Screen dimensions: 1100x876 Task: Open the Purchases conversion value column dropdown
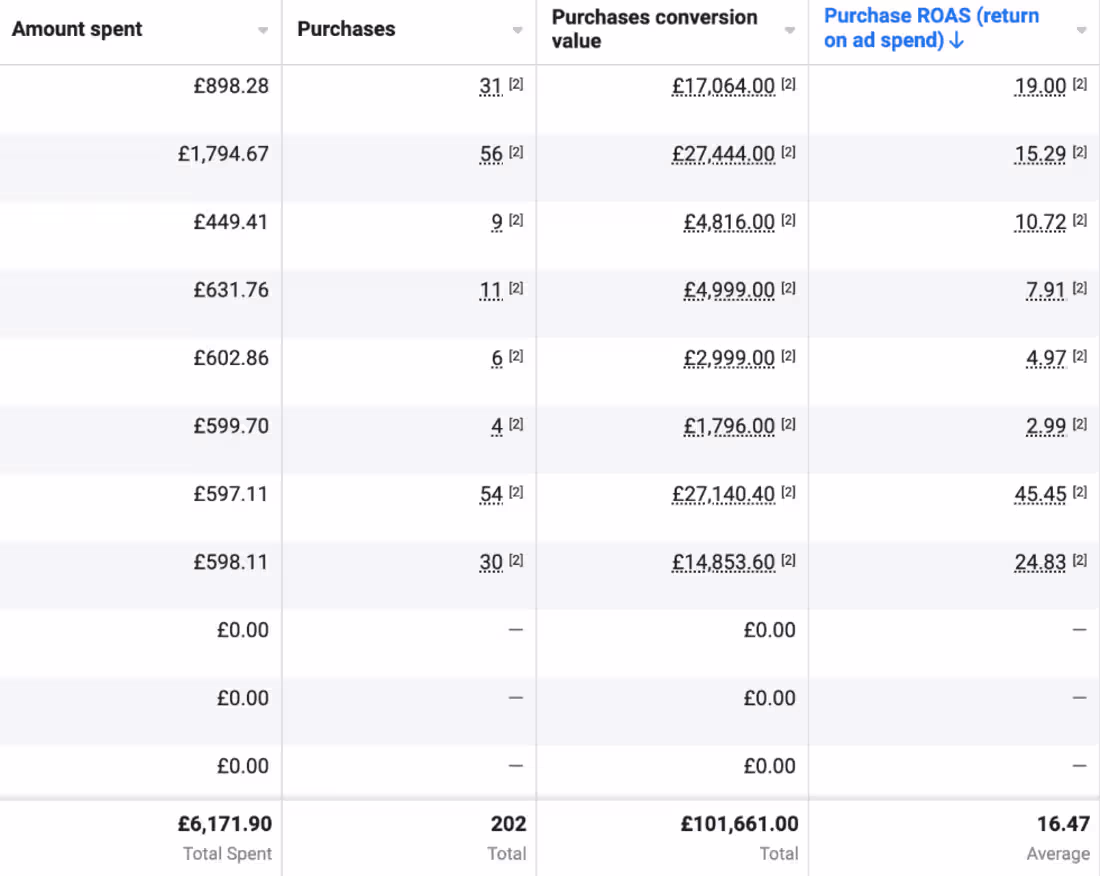(x=791, y=29)
